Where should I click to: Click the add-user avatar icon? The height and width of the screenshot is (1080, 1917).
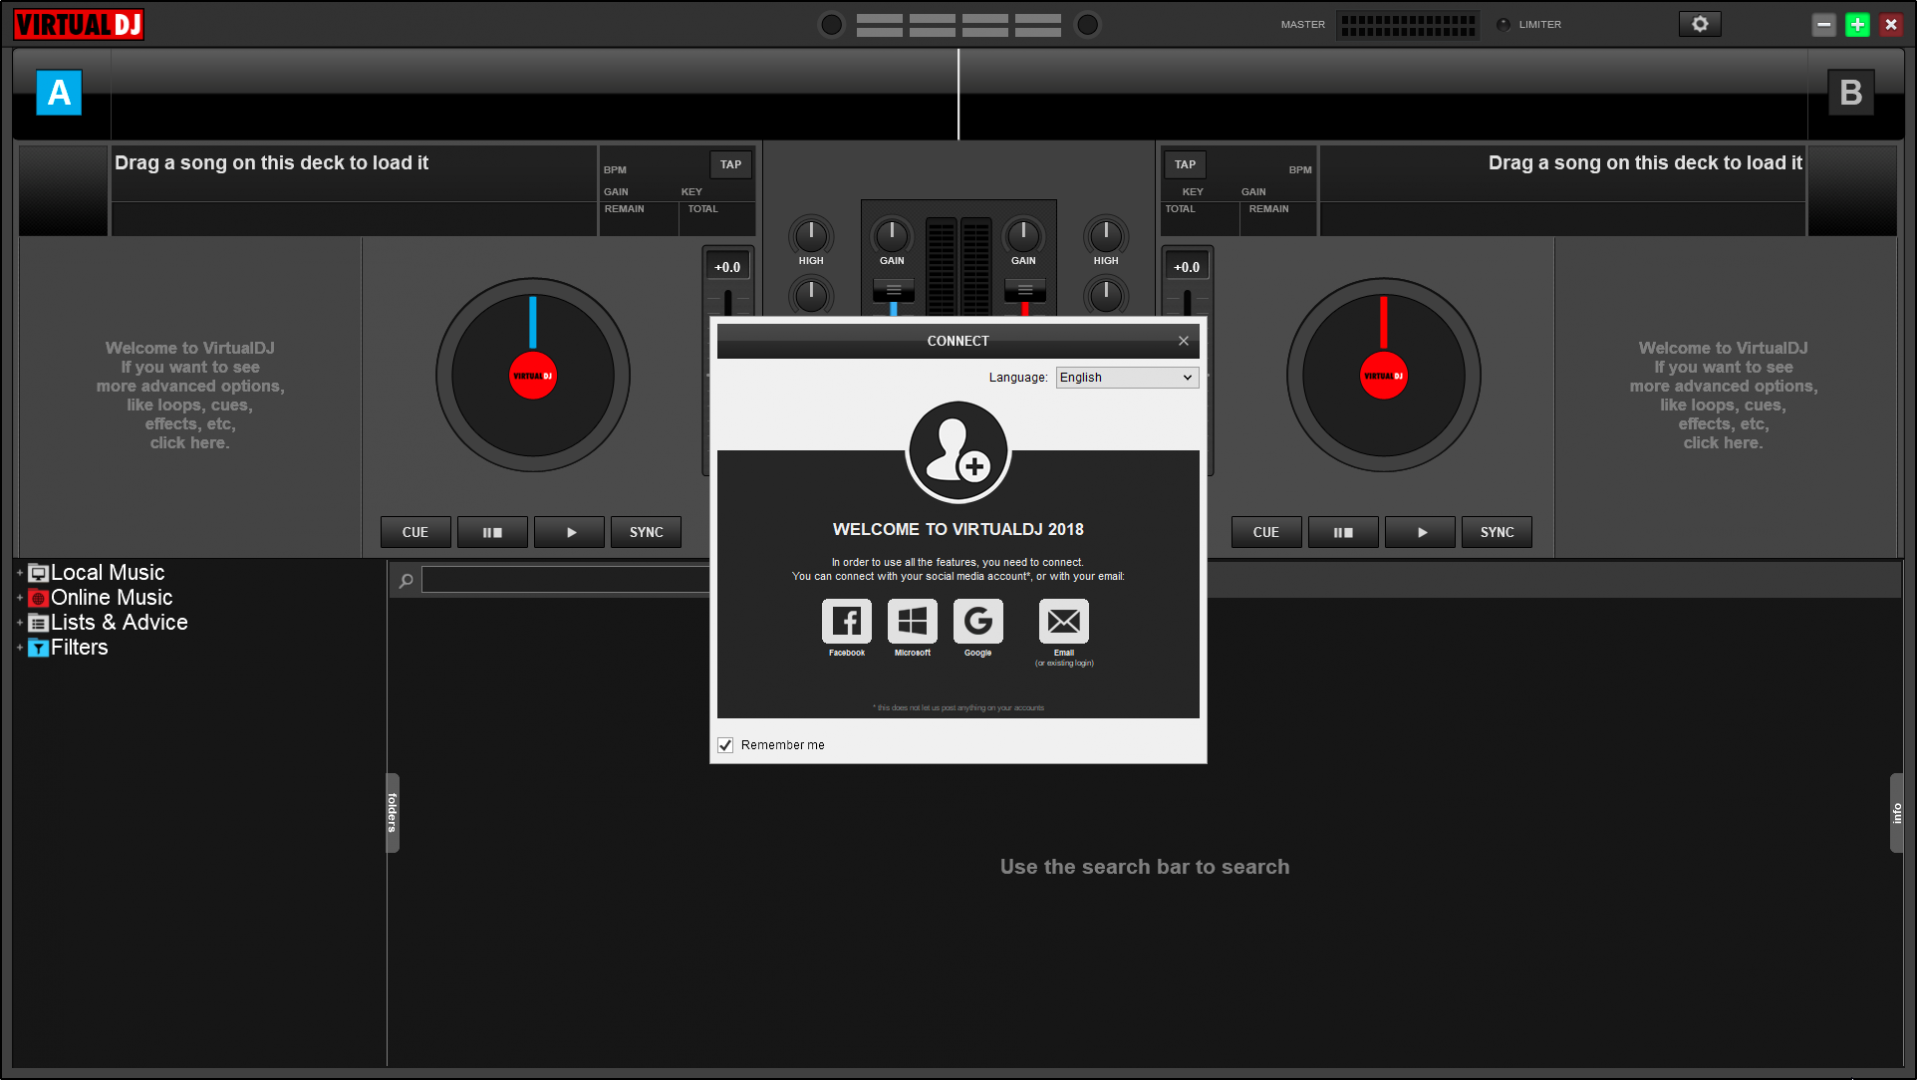pos(958,452)
